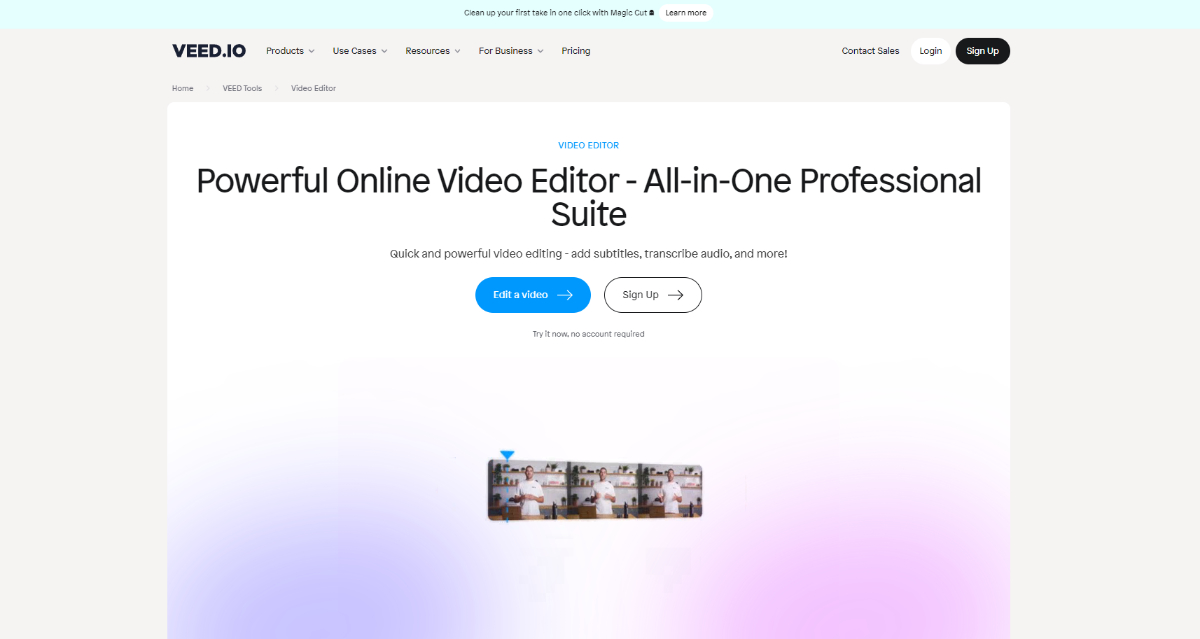
Task: Click the VEED.IO logo
Action: click(x=209, y=51)
